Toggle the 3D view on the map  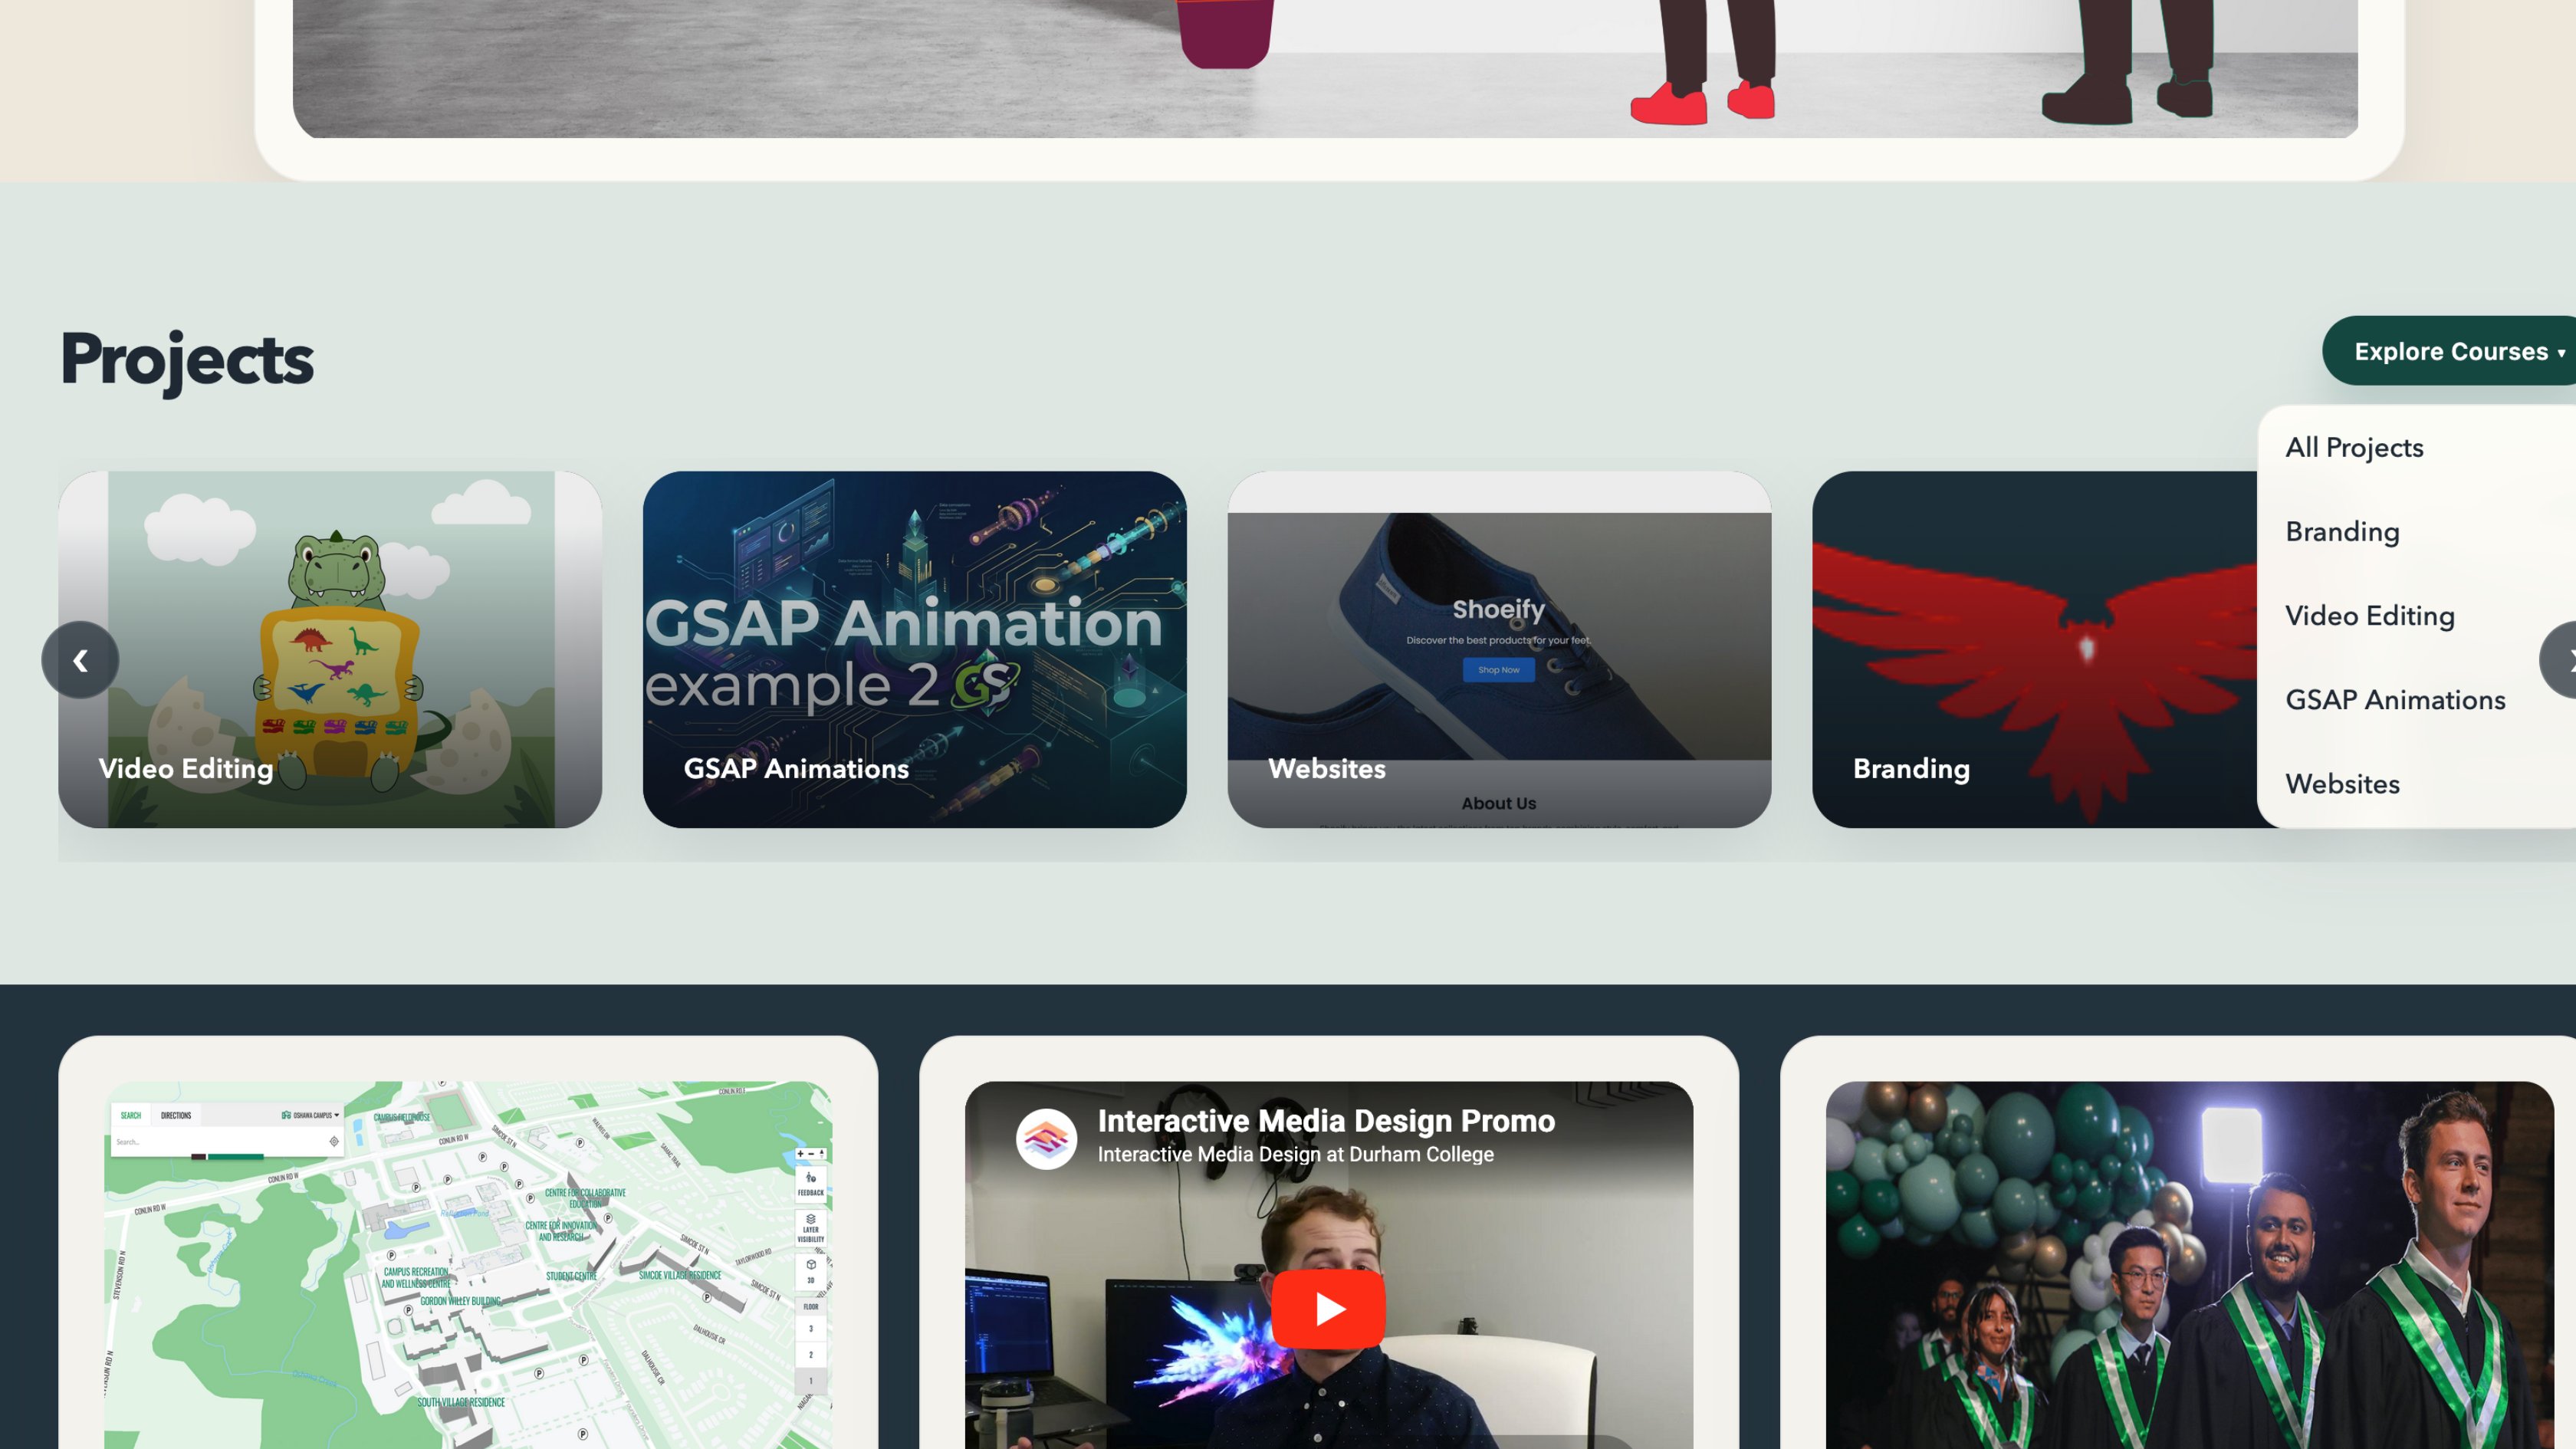[x=811, y=1271]
